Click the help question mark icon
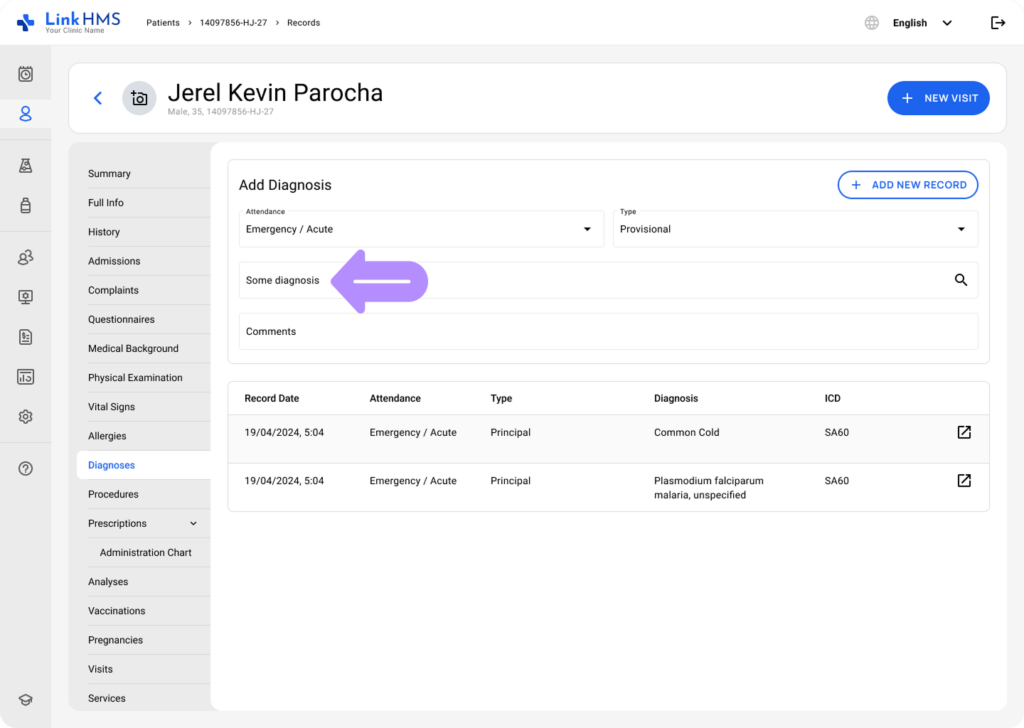The image size is (1024, 728). 26,468
